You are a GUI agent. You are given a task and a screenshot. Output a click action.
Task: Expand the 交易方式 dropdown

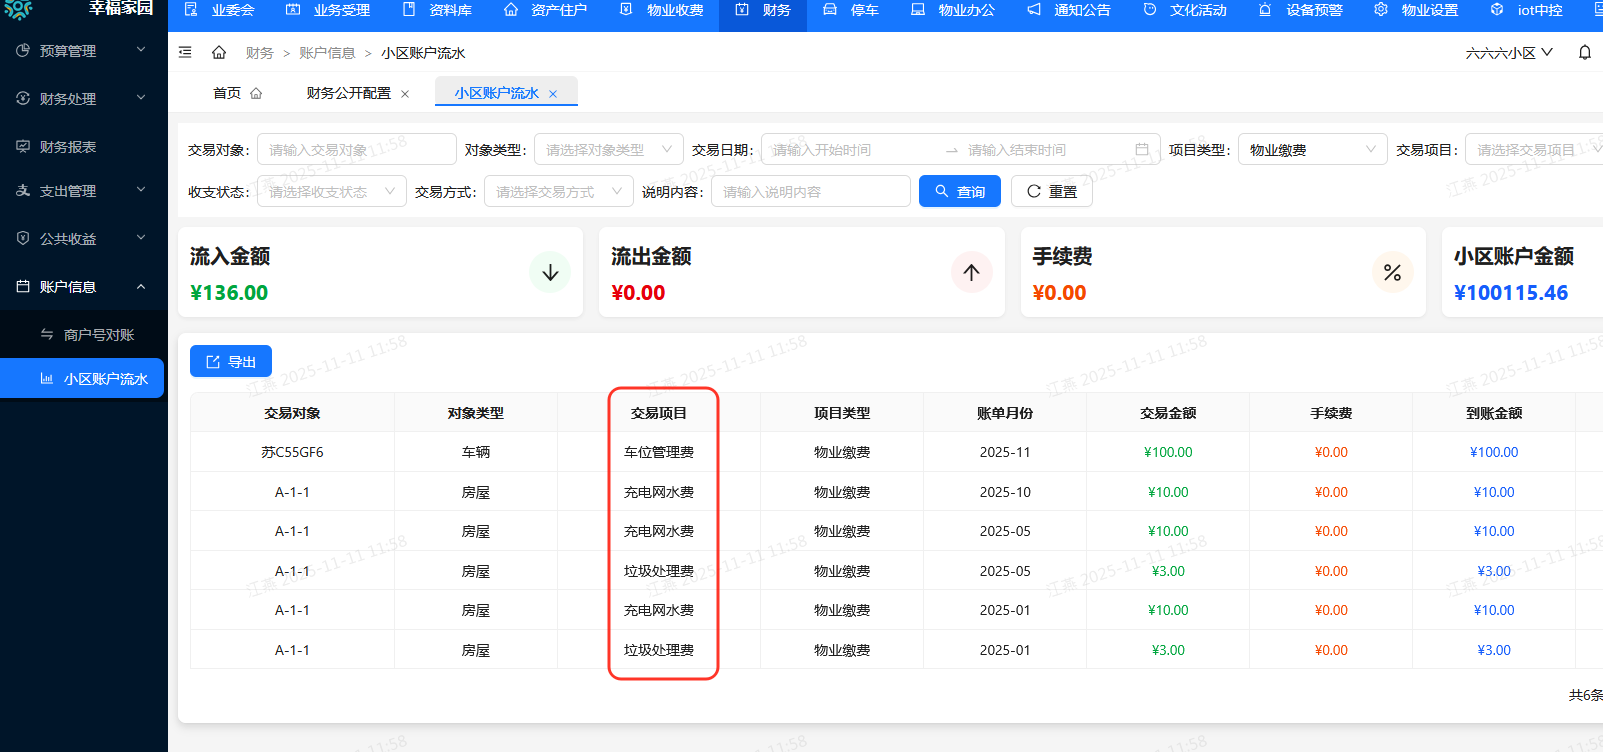[x=558, y=191]
